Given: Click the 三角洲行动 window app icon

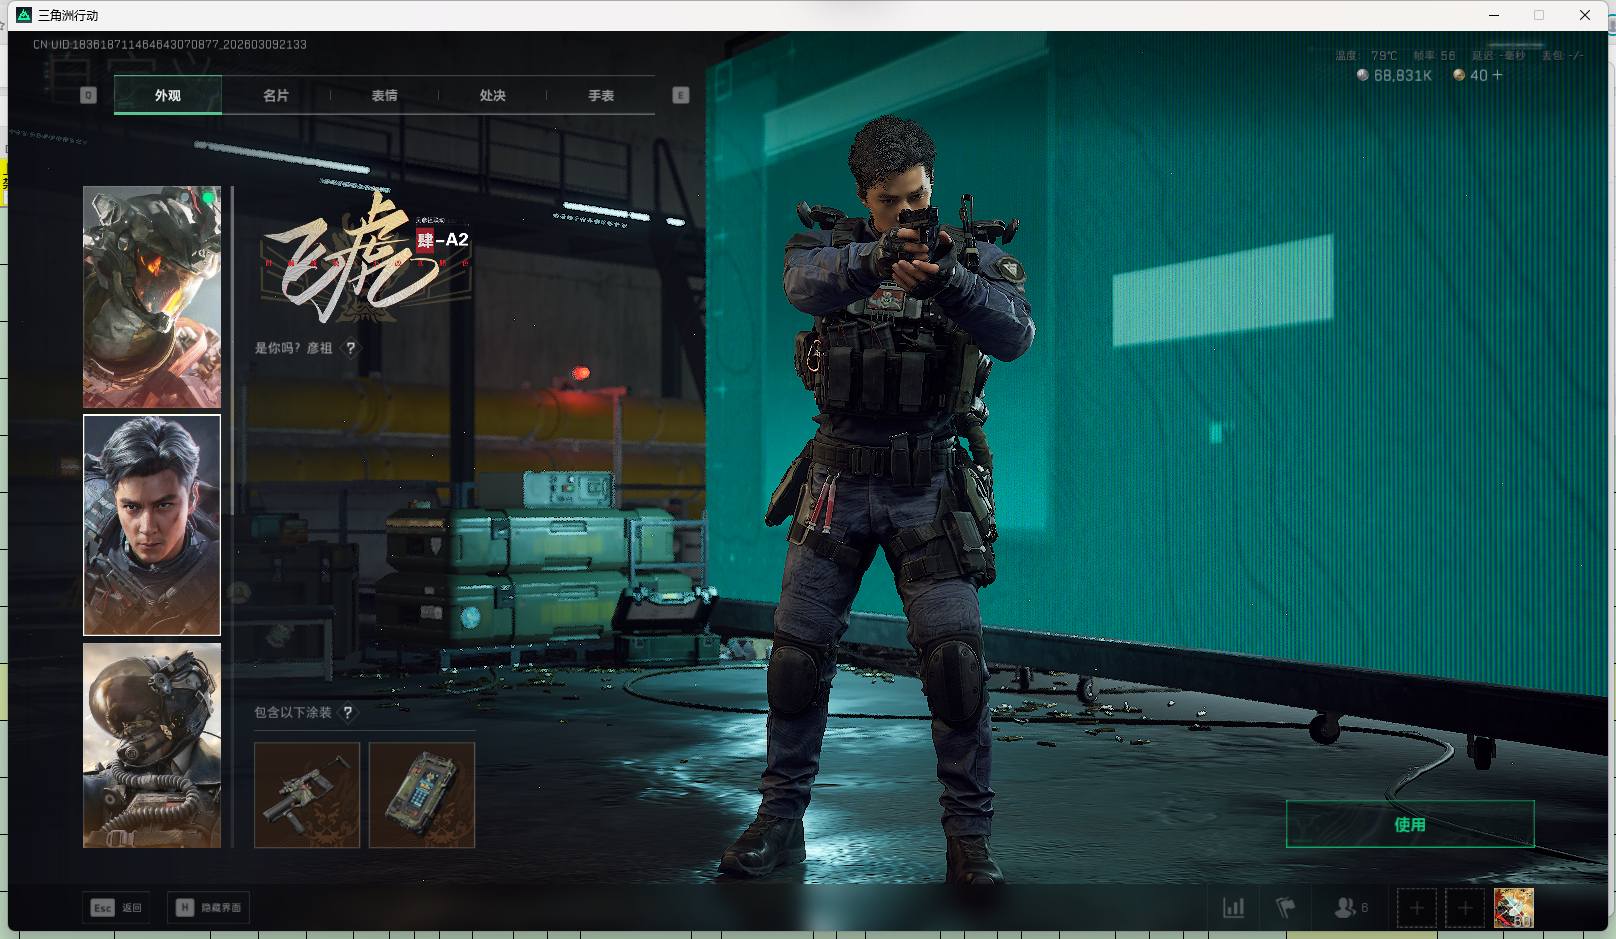Looking at the screenshot, I should 24,15.
